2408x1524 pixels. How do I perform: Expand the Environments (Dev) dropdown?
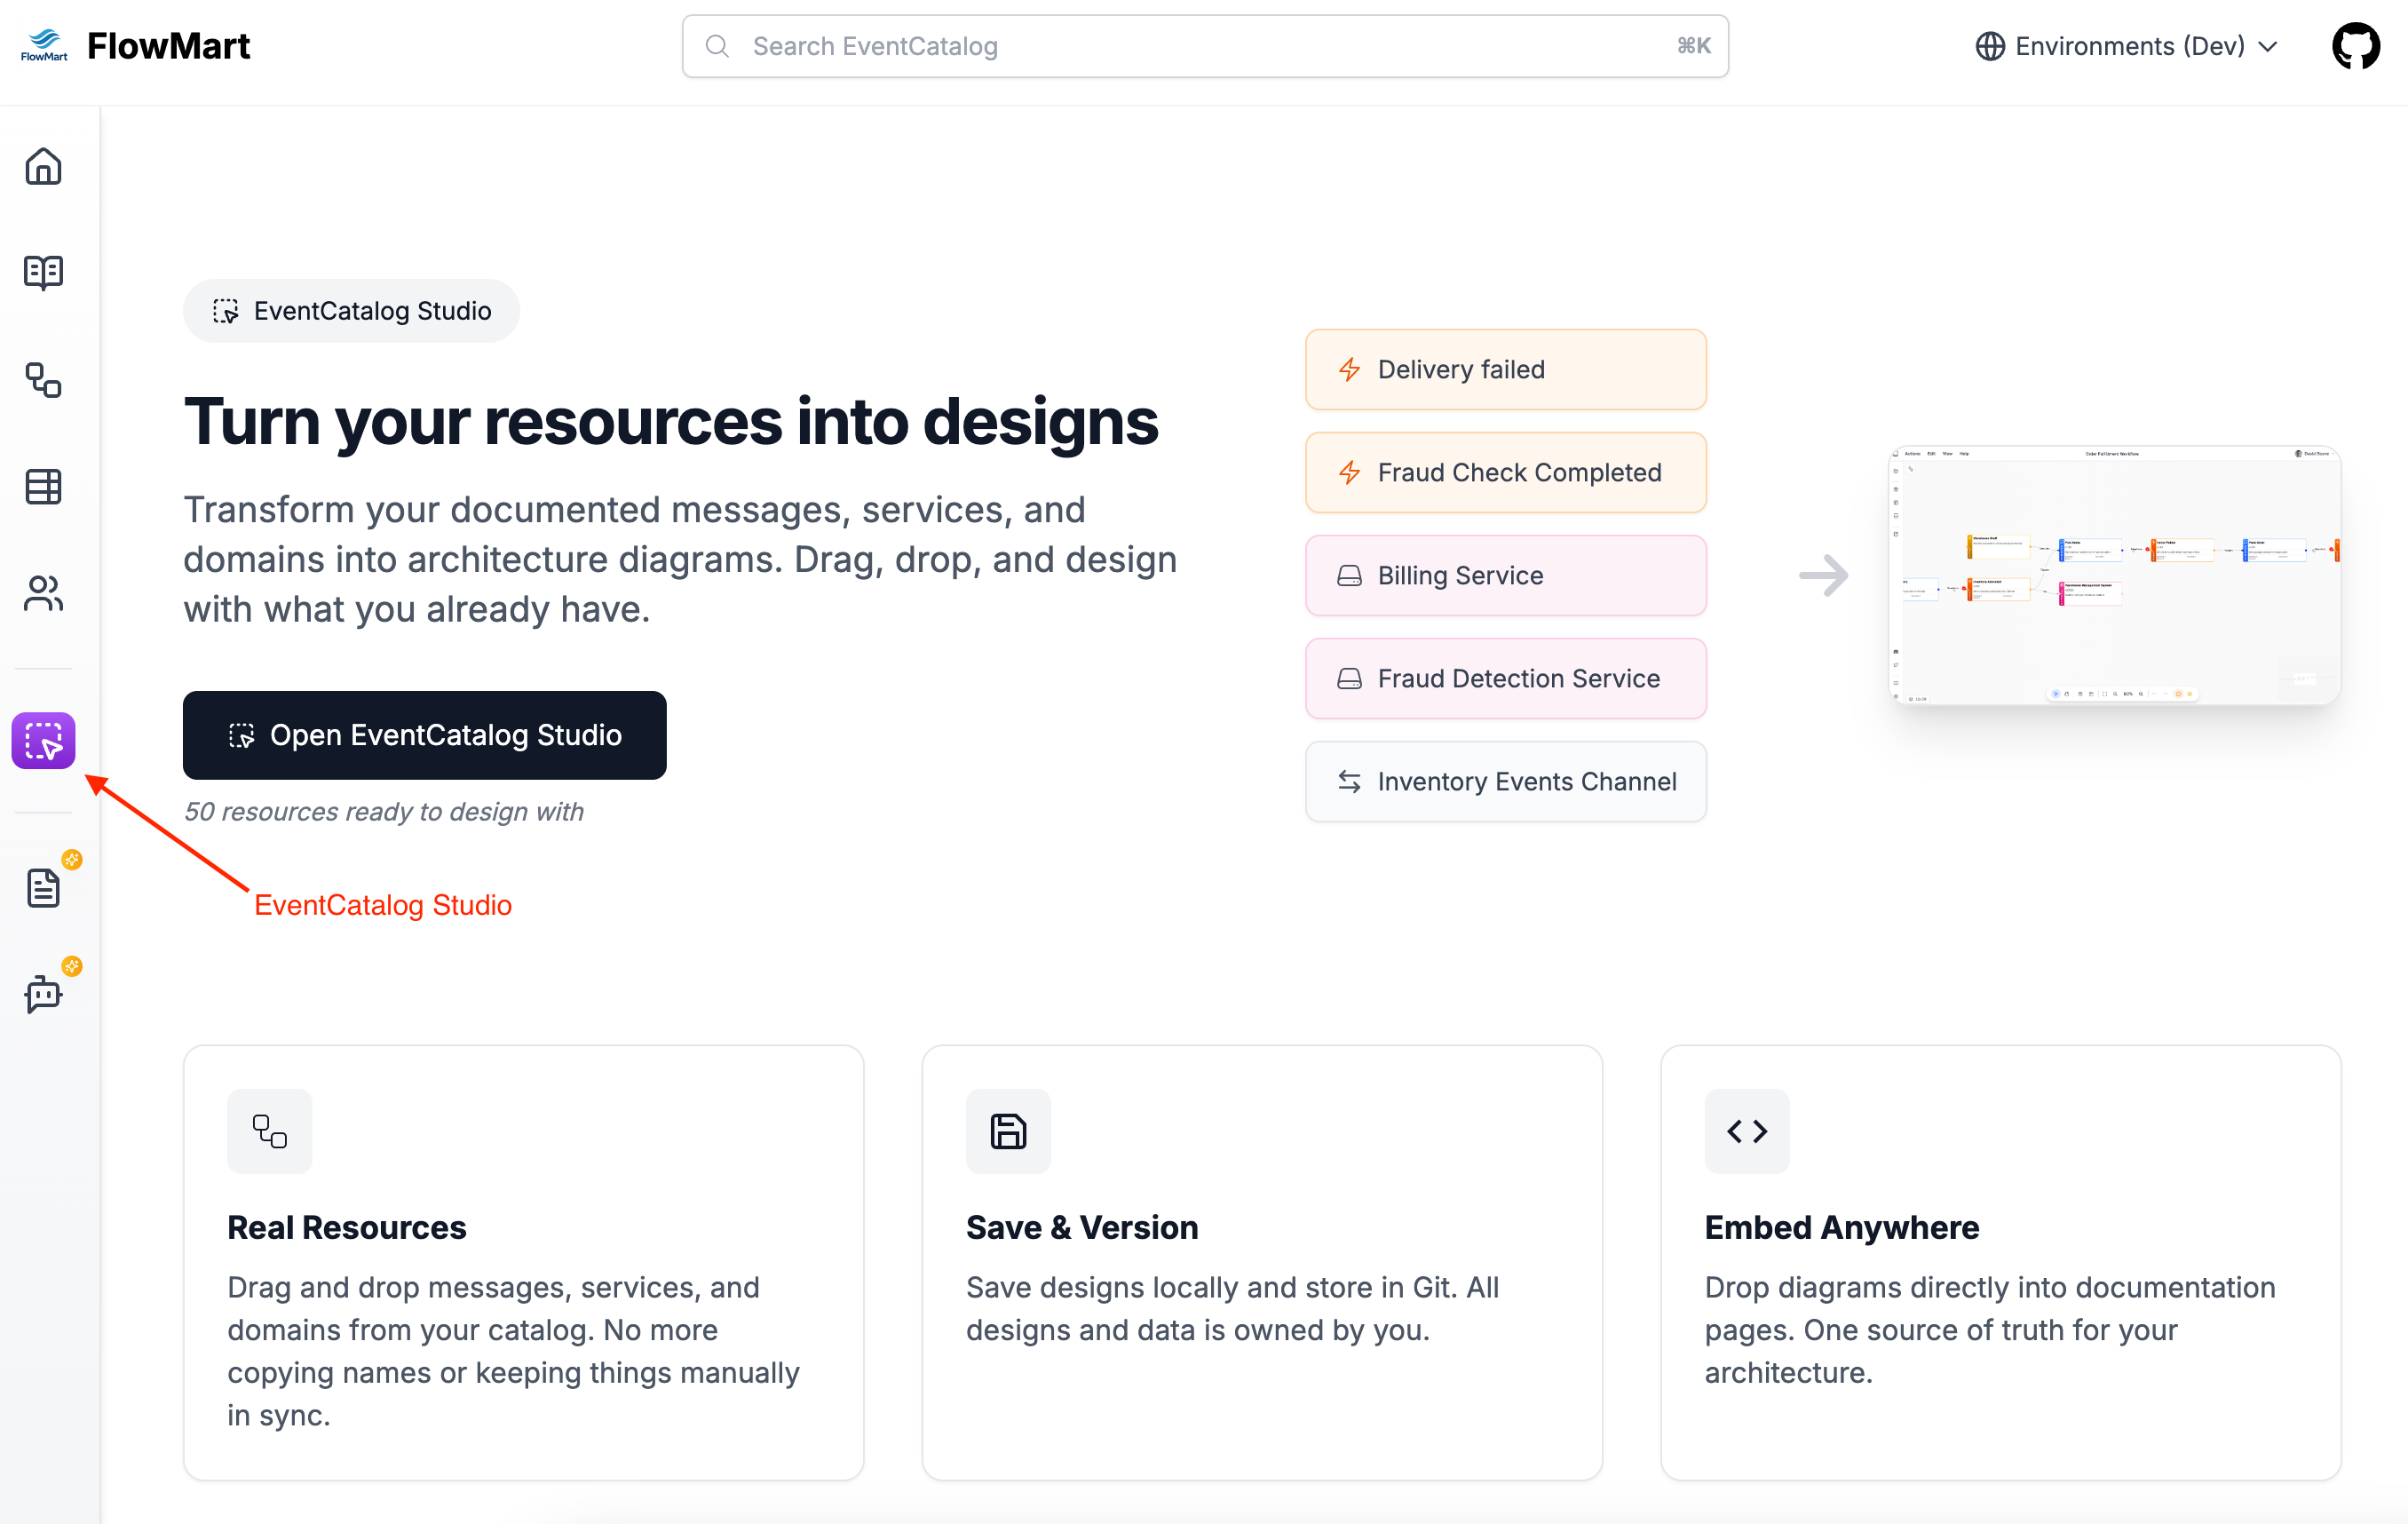[2126, 46]
